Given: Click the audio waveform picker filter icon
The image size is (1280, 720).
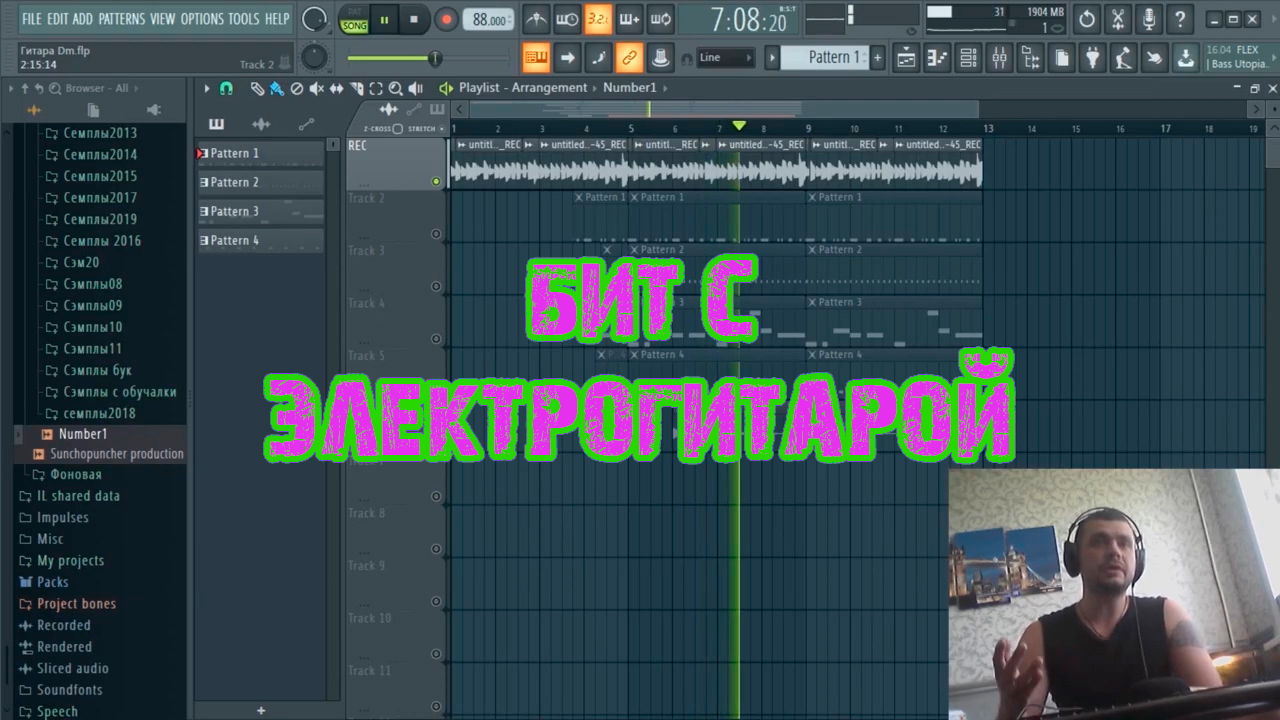Looking at the screenshot, I should [261, 124].
